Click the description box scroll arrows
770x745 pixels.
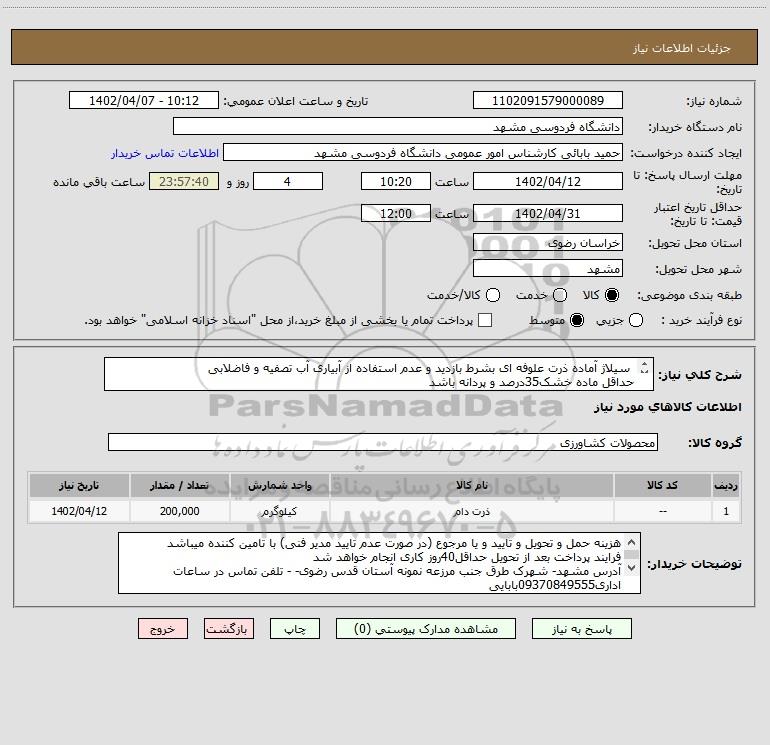(644, 367)
